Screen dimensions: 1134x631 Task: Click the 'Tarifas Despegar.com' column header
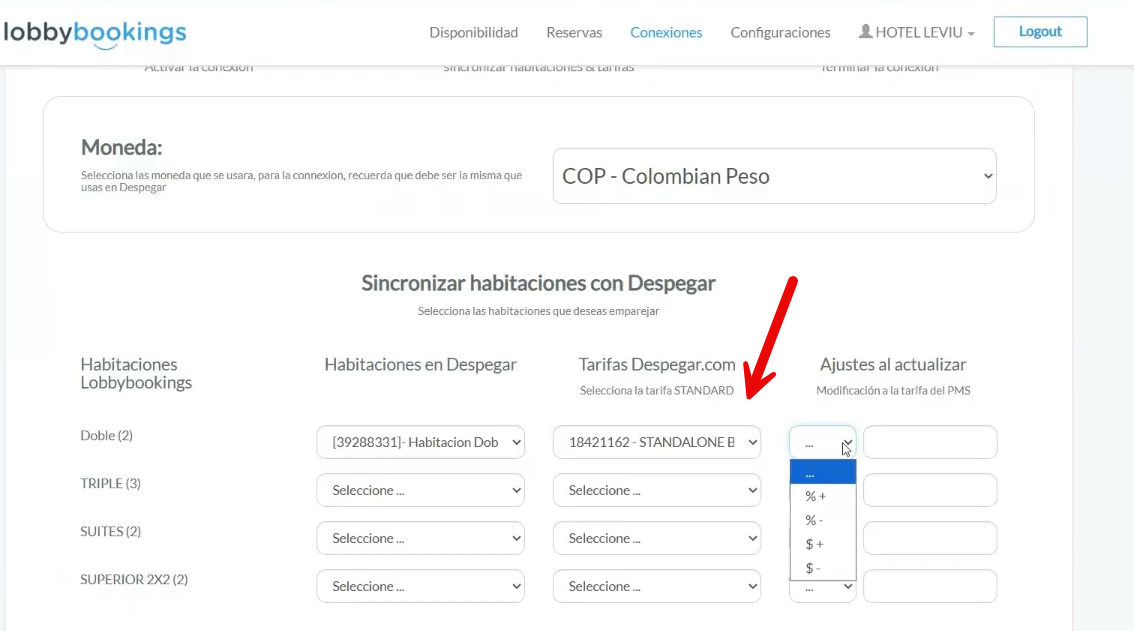(x=657, y=364)
